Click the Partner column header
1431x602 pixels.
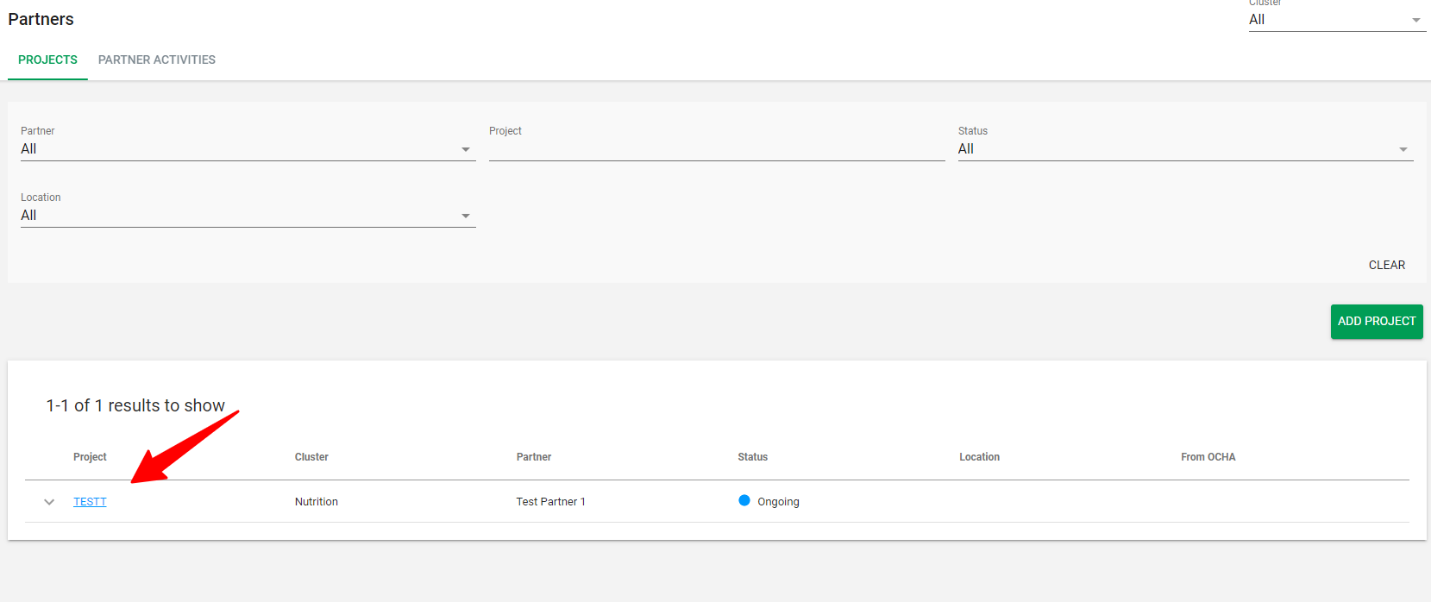point(534,457)
